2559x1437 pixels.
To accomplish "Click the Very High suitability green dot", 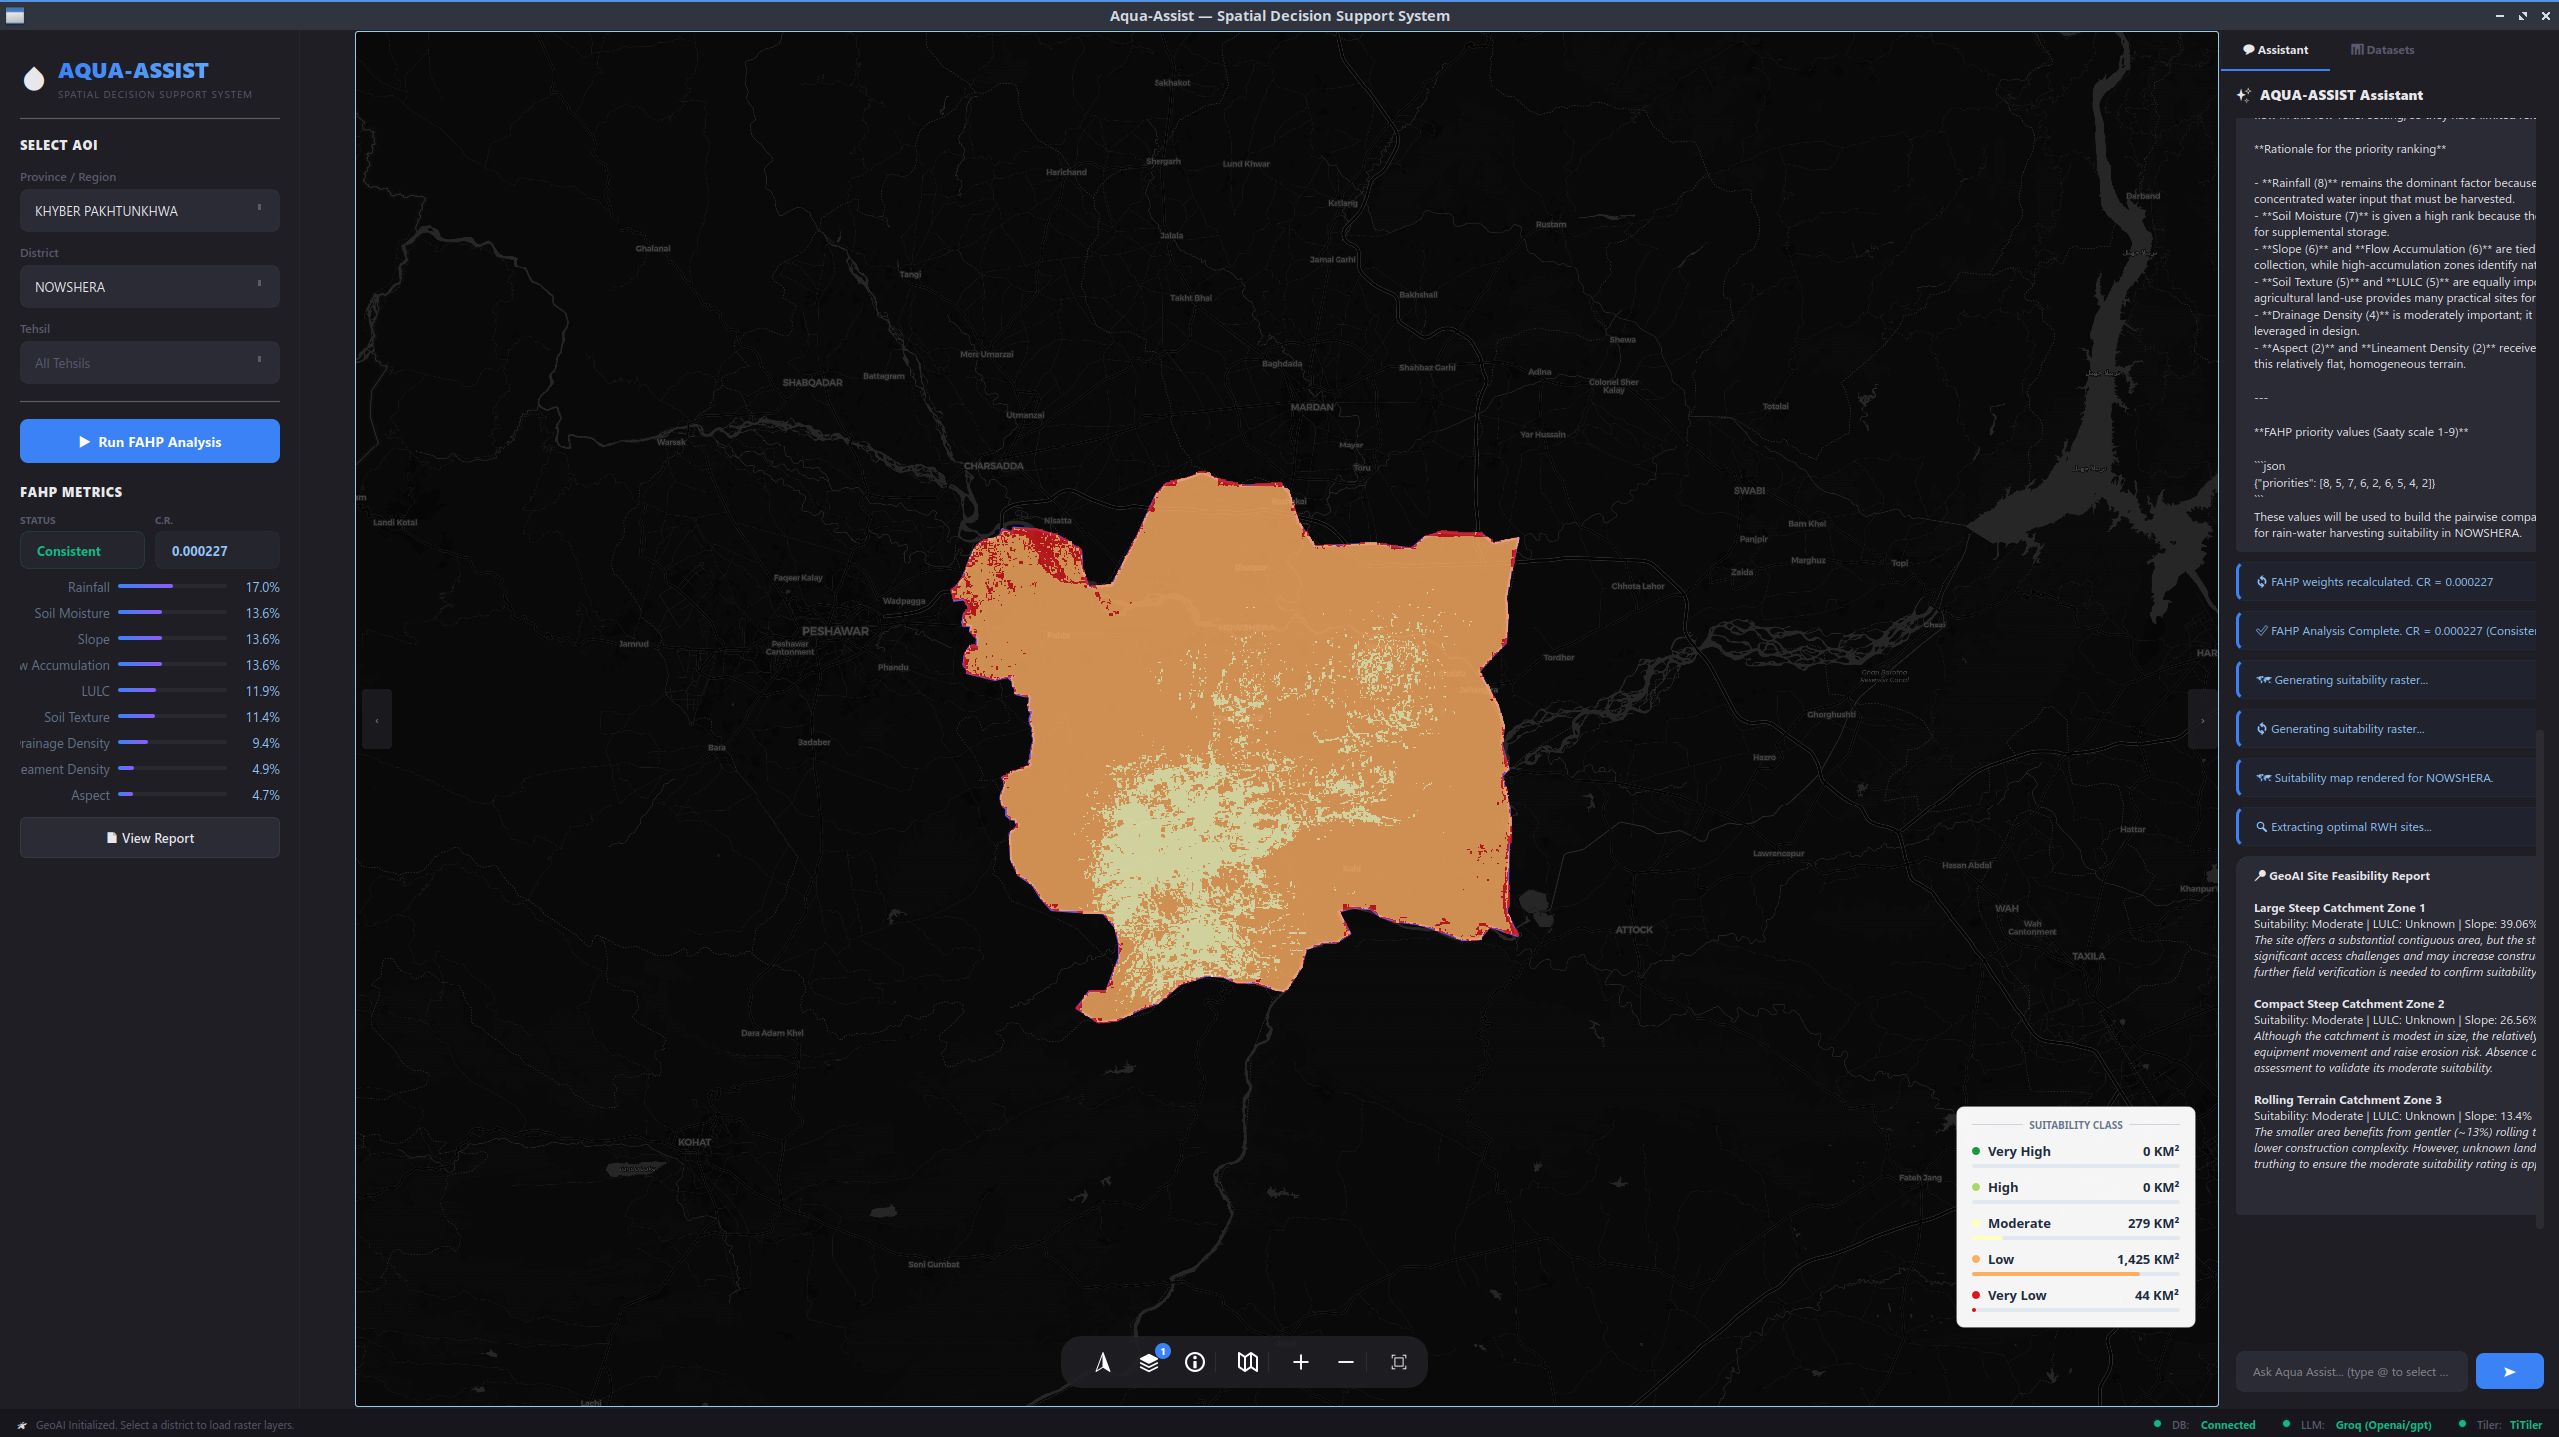I will click(x=1976, y=1151).
